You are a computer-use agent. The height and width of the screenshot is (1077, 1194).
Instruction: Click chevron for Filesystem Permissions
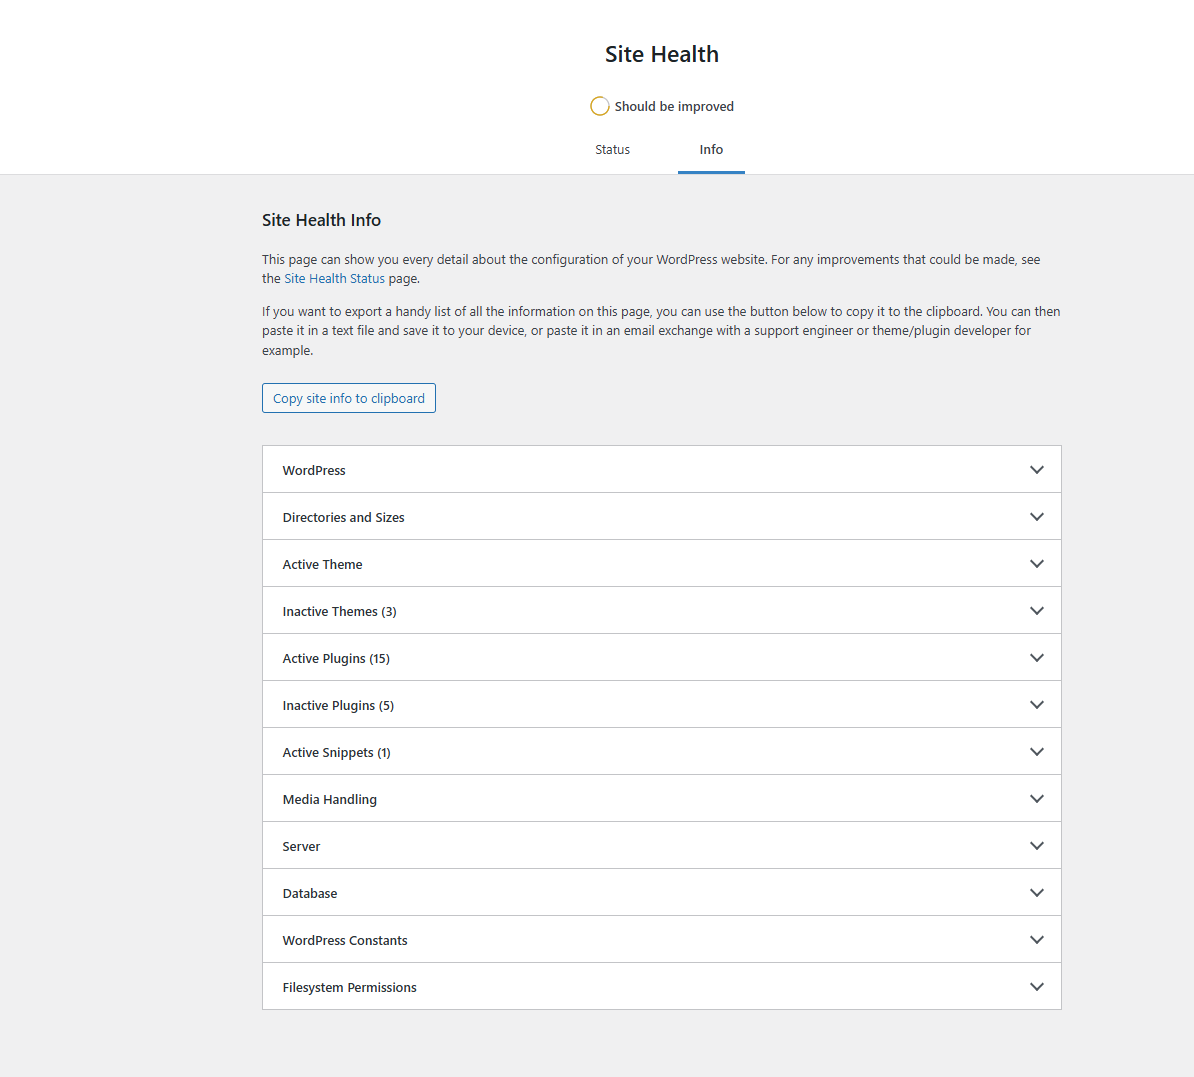(x=1036, y=987)
